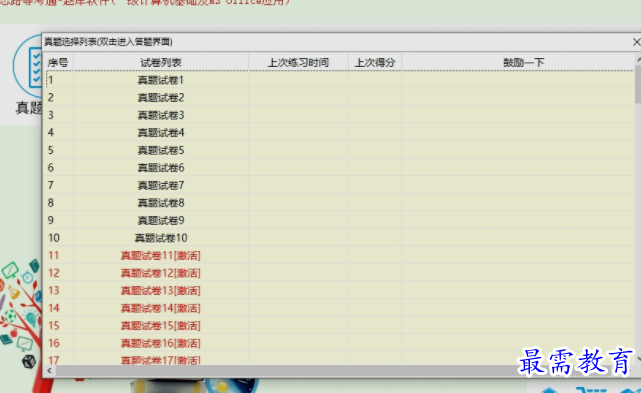641x393 pixels.
Task: Open the 真题 checklist icon in main window
Action: (28, 67)
